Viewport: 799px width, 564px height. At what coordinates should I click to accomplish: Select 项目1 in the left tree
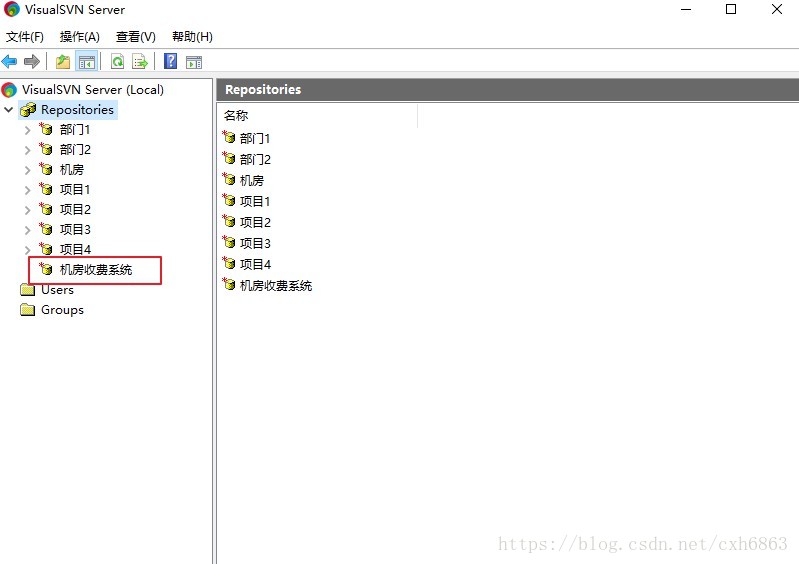pos(75,189)
